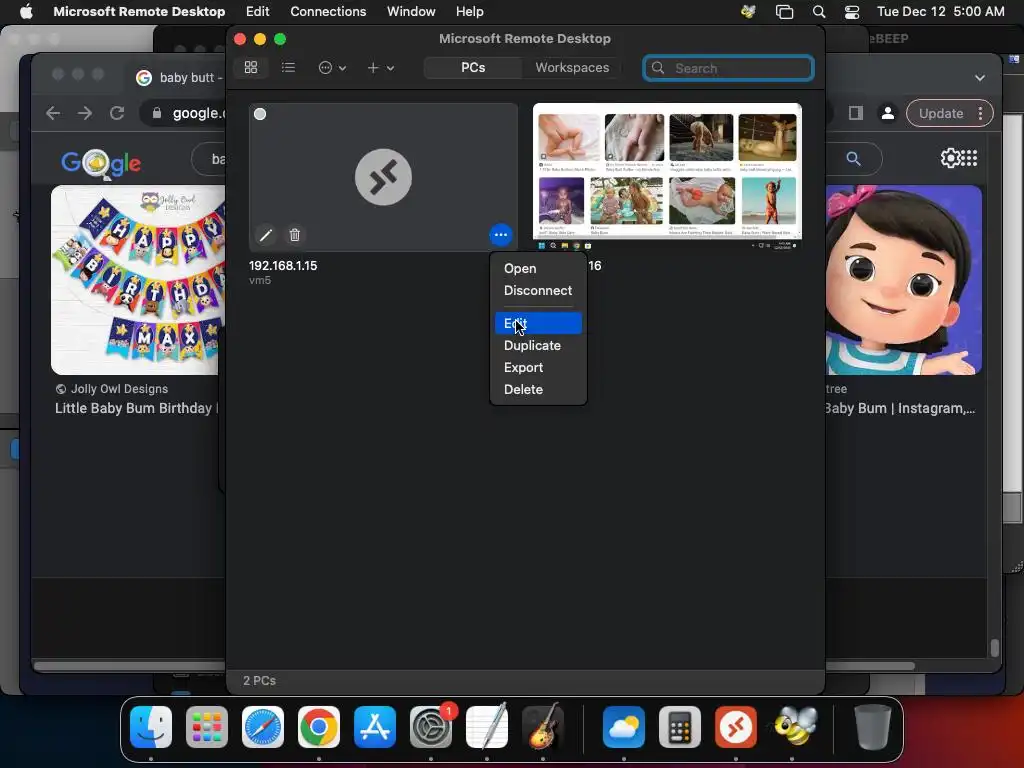Open the cartoon girl image result in Chrome
This screenshot has width=1024, height=768.
[x=904, y=280]
